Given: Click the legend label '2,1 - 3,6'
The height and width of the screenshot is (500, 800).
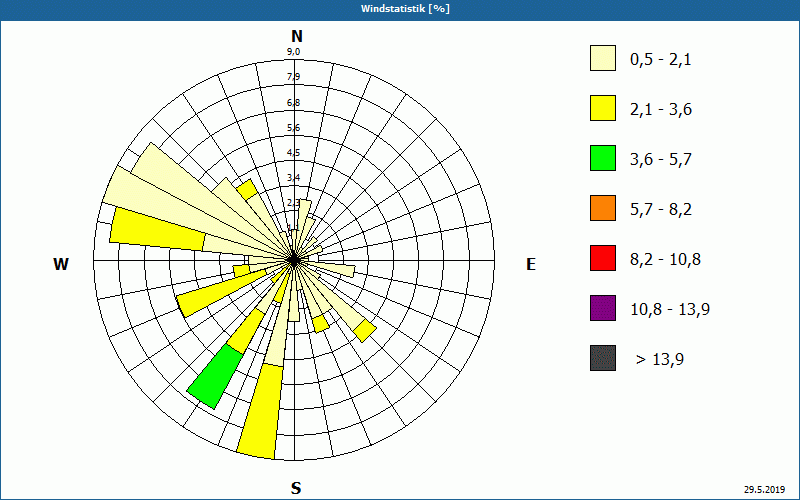Looking at the screenshot, I should 661,110.
